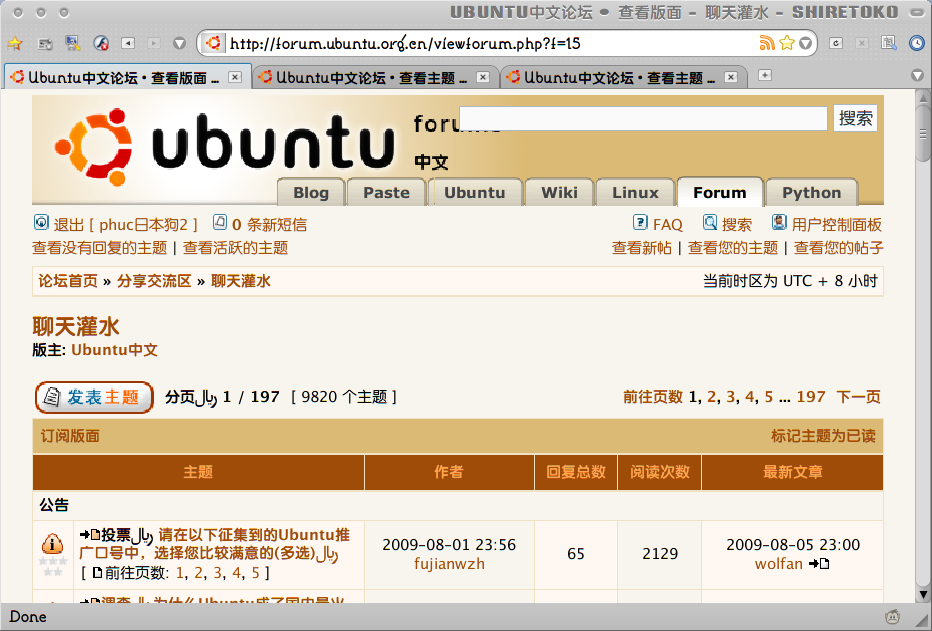The image size is (932, 631).
Task: Close the first tab 查看版面
Action: tap(235, 77)
